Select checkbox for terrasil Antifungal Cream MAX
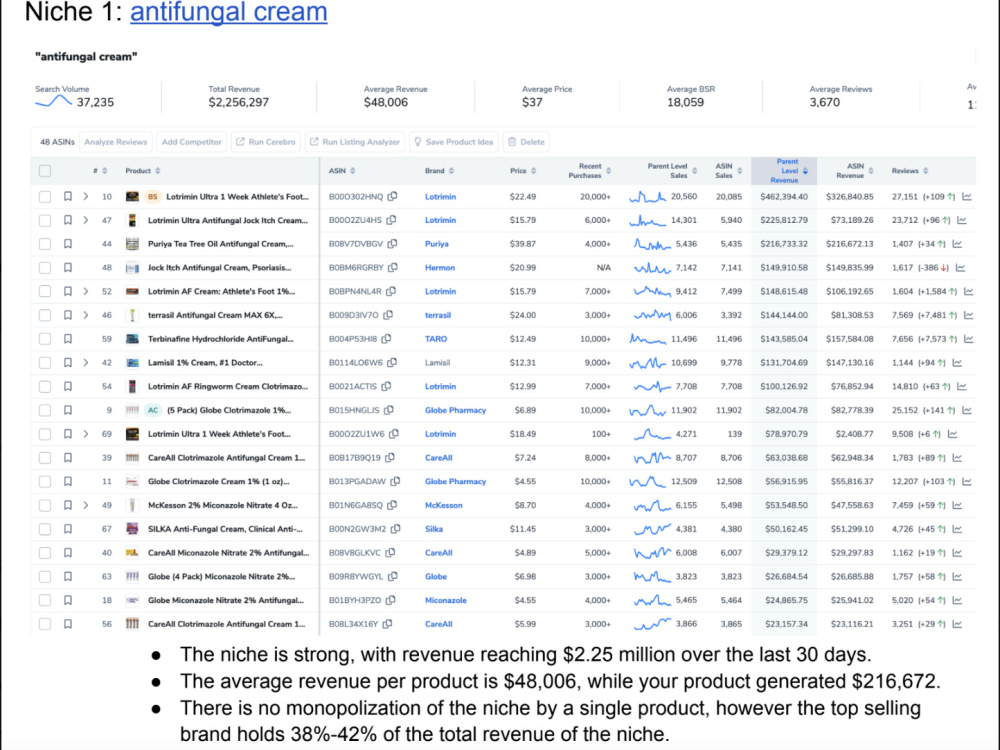The height and width of the screenshot is (750, 1000). 45,315
